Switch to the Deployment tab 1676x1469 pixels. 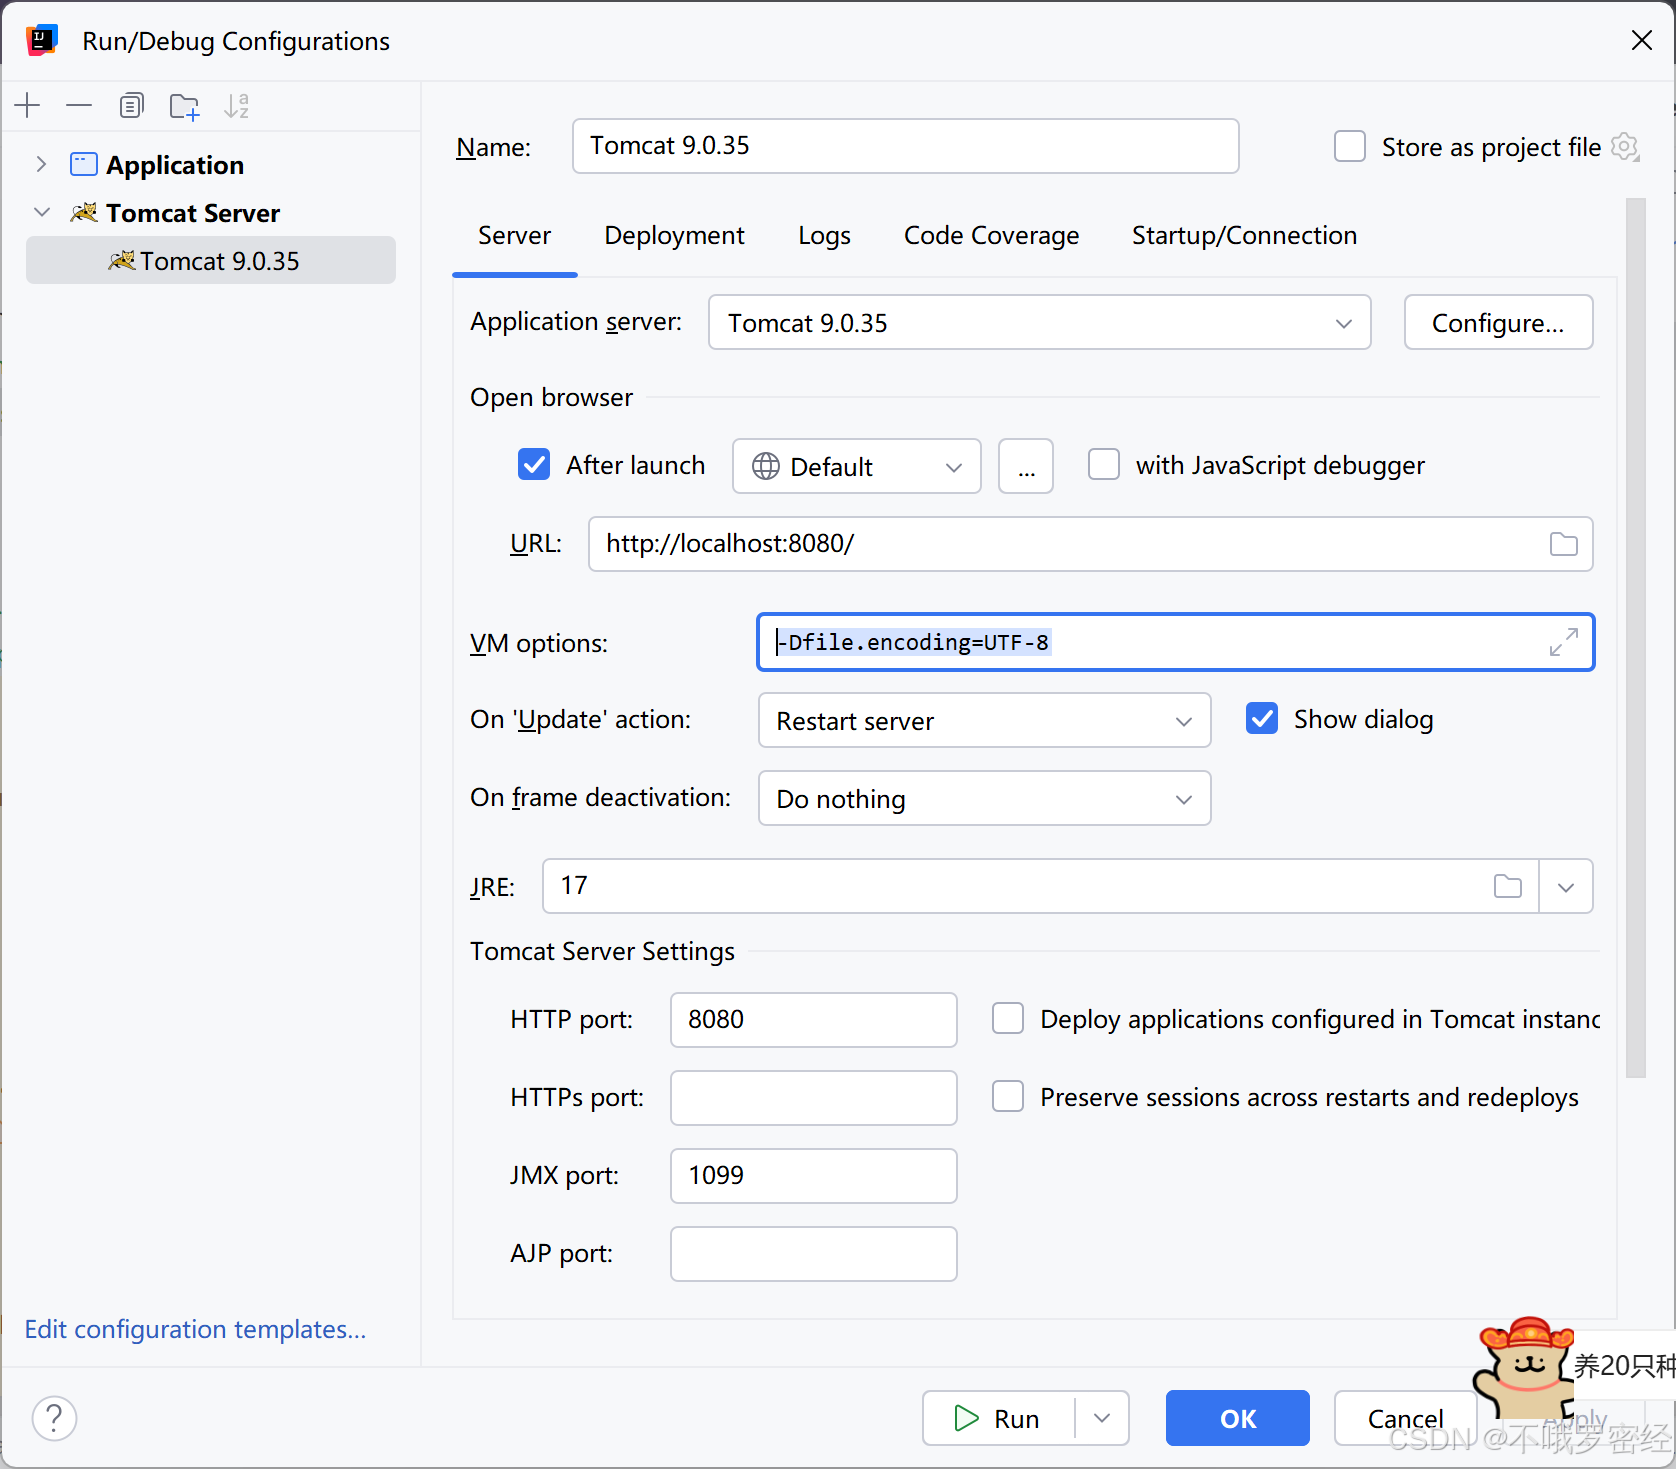tap(675, 236)
